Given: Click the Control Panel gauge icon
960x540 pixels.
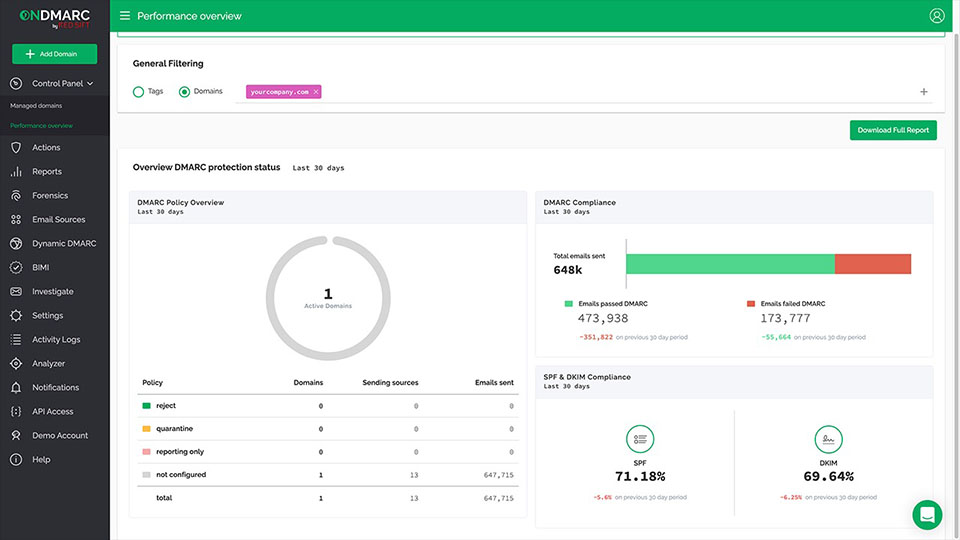Looking at the screenshot, I should click(x=16, y=83).
